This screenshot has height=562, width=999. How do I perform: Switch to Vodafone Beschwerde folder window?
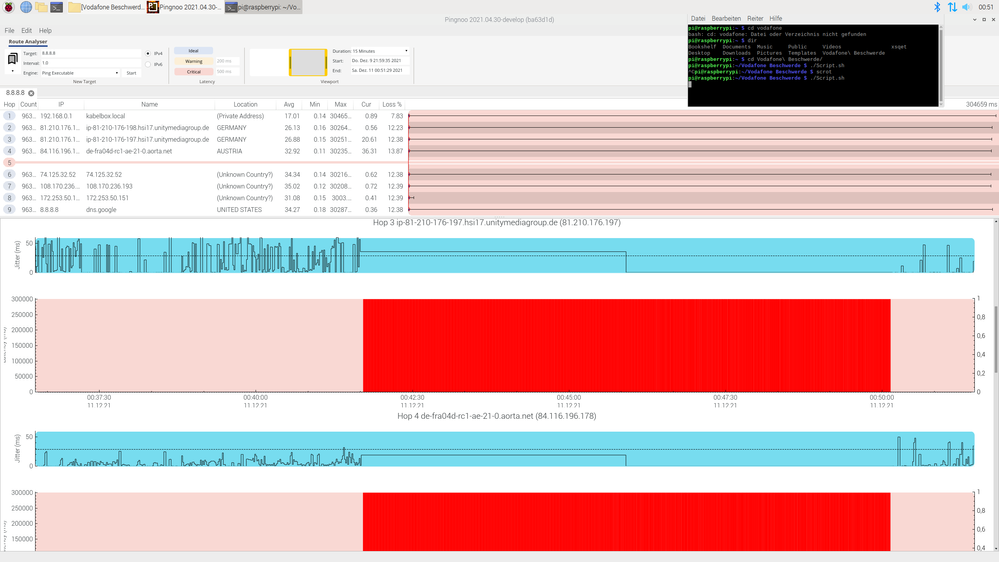click(106, 7)
